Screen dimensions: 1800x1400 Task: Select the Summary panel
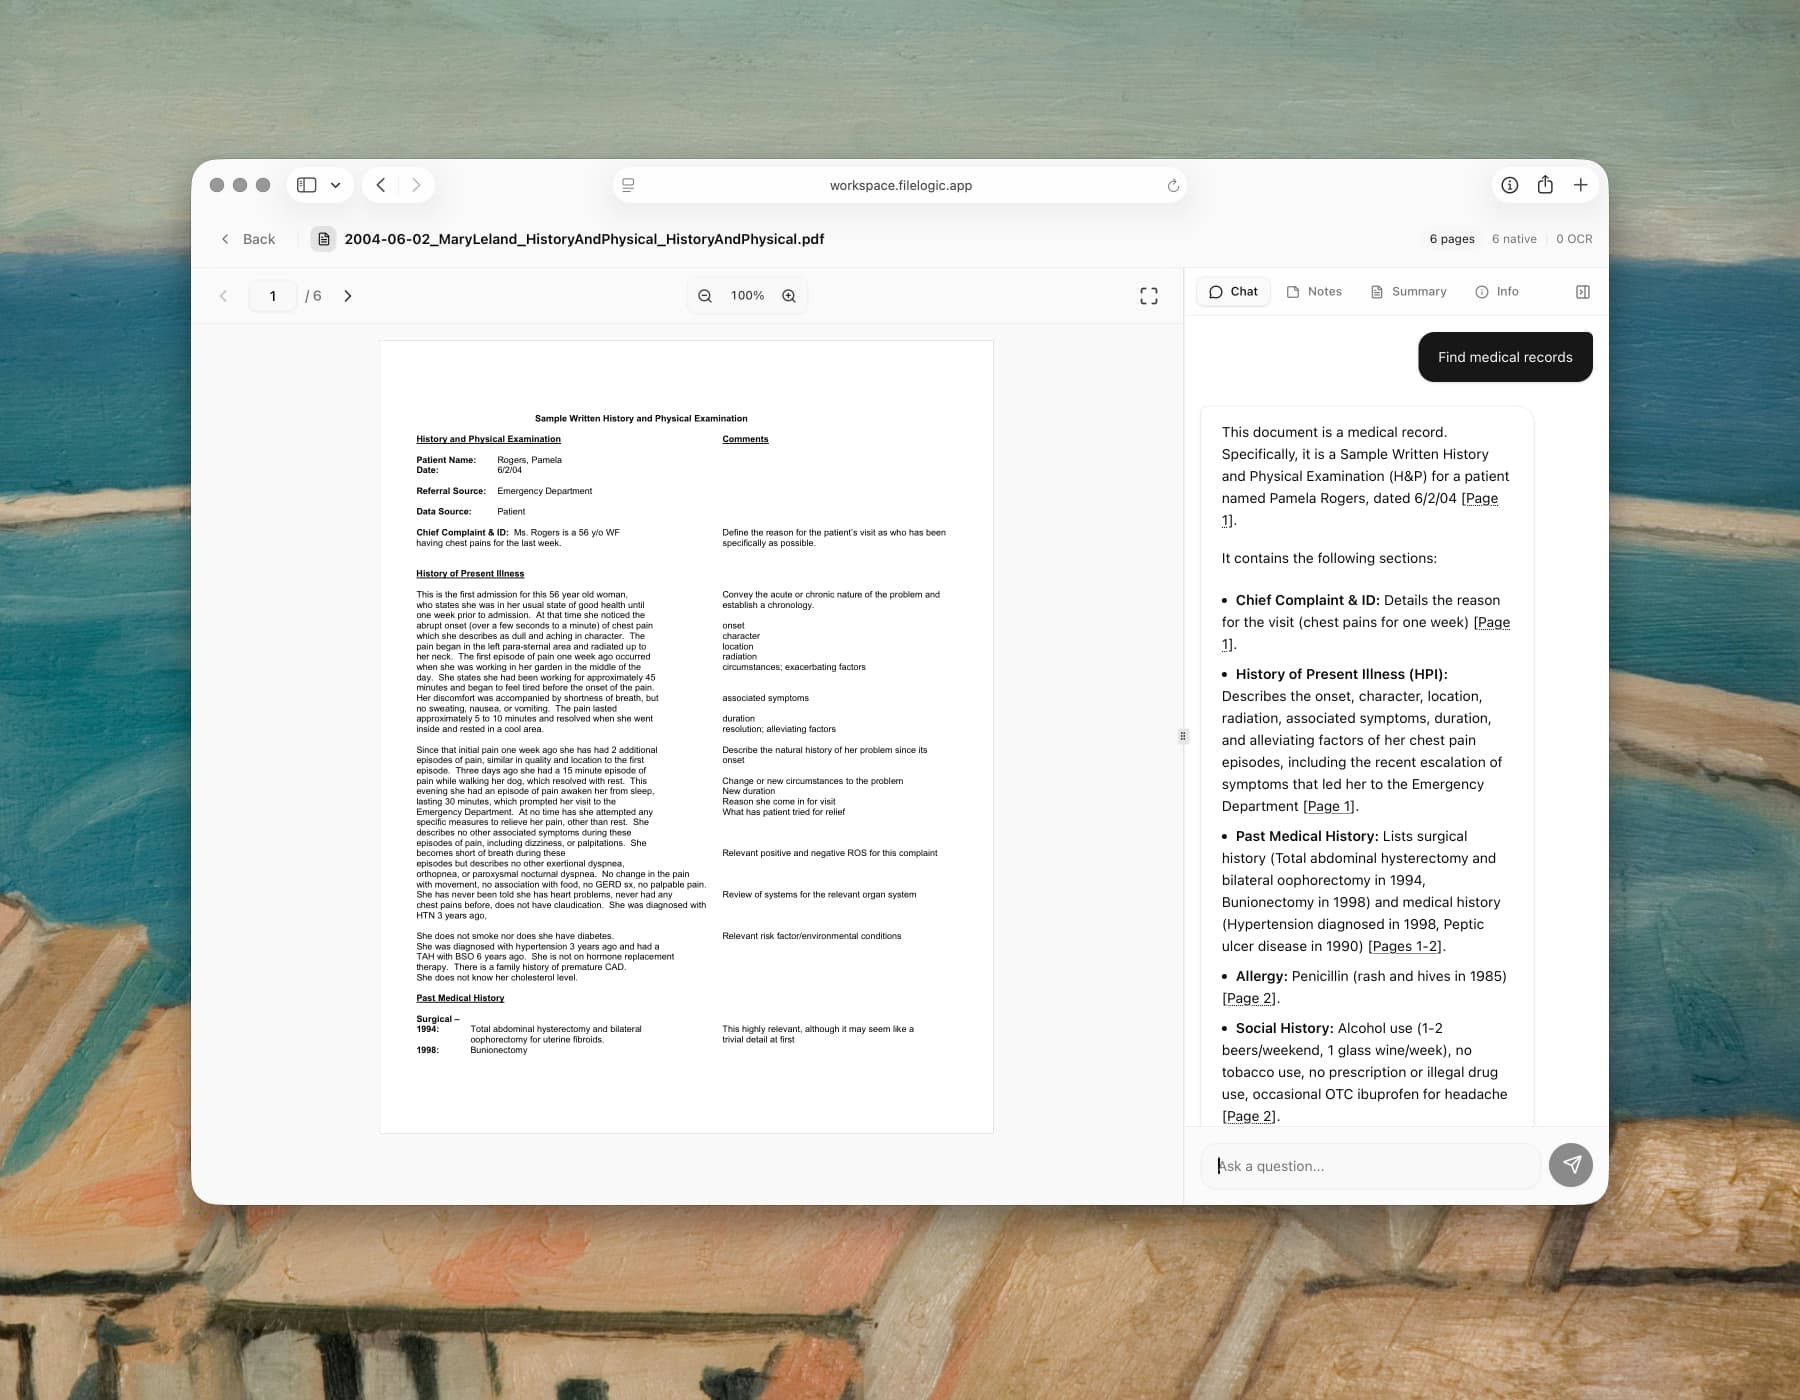point(1408,291)
